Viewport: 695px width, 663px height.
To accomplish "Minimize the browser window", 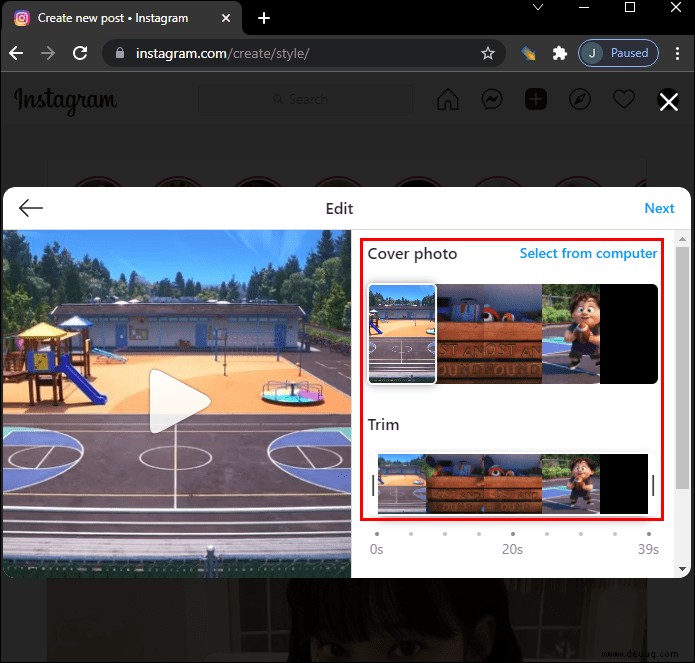I will pyautogui.click(x=584, y=8).
